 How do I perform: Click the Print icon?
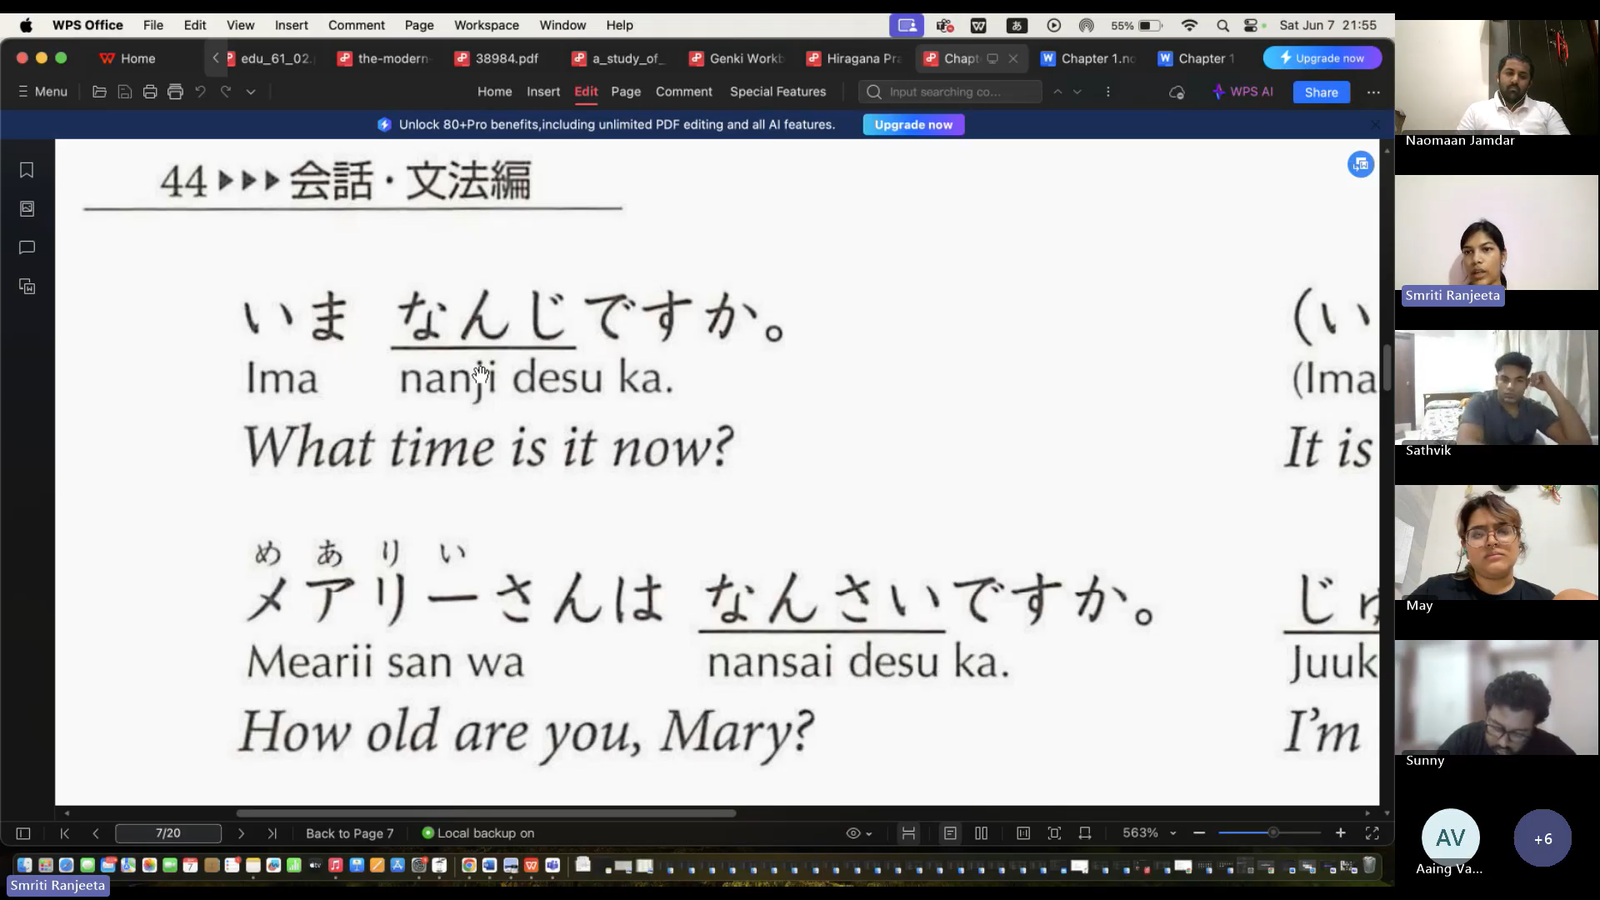[150, 92]
